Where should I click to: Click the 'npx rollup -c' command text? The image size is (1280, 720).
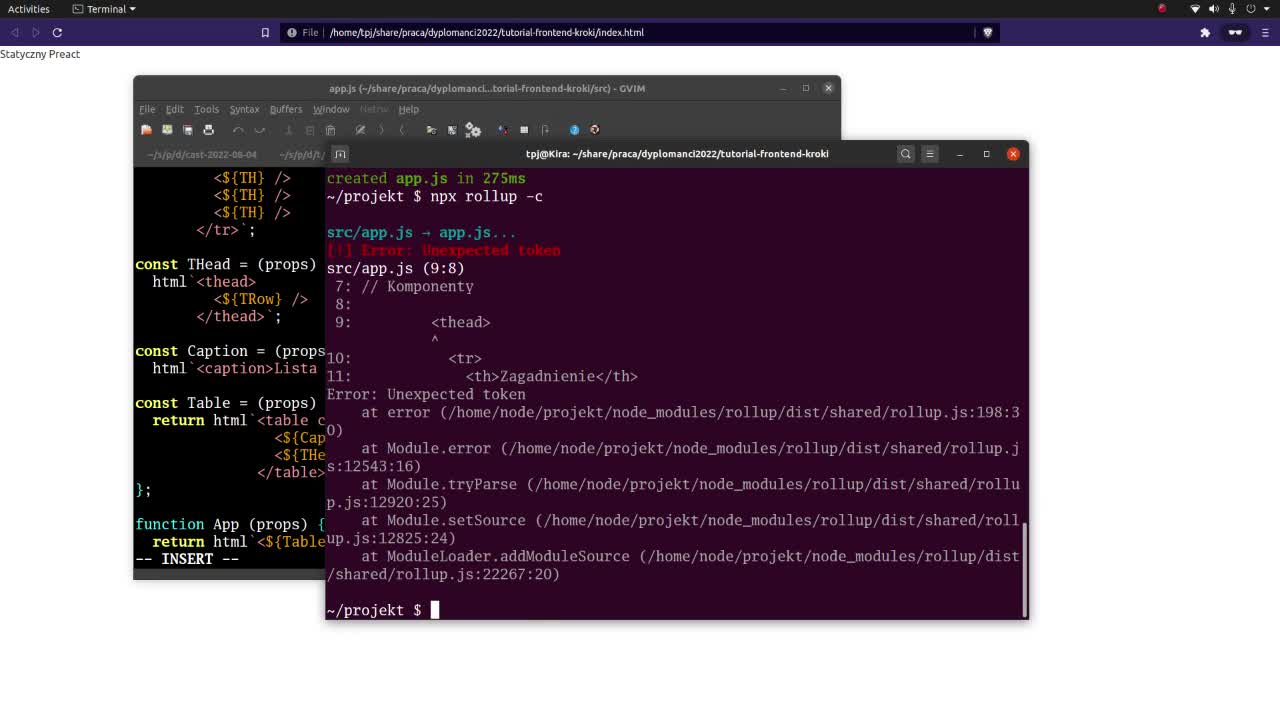tap(487, 196)
